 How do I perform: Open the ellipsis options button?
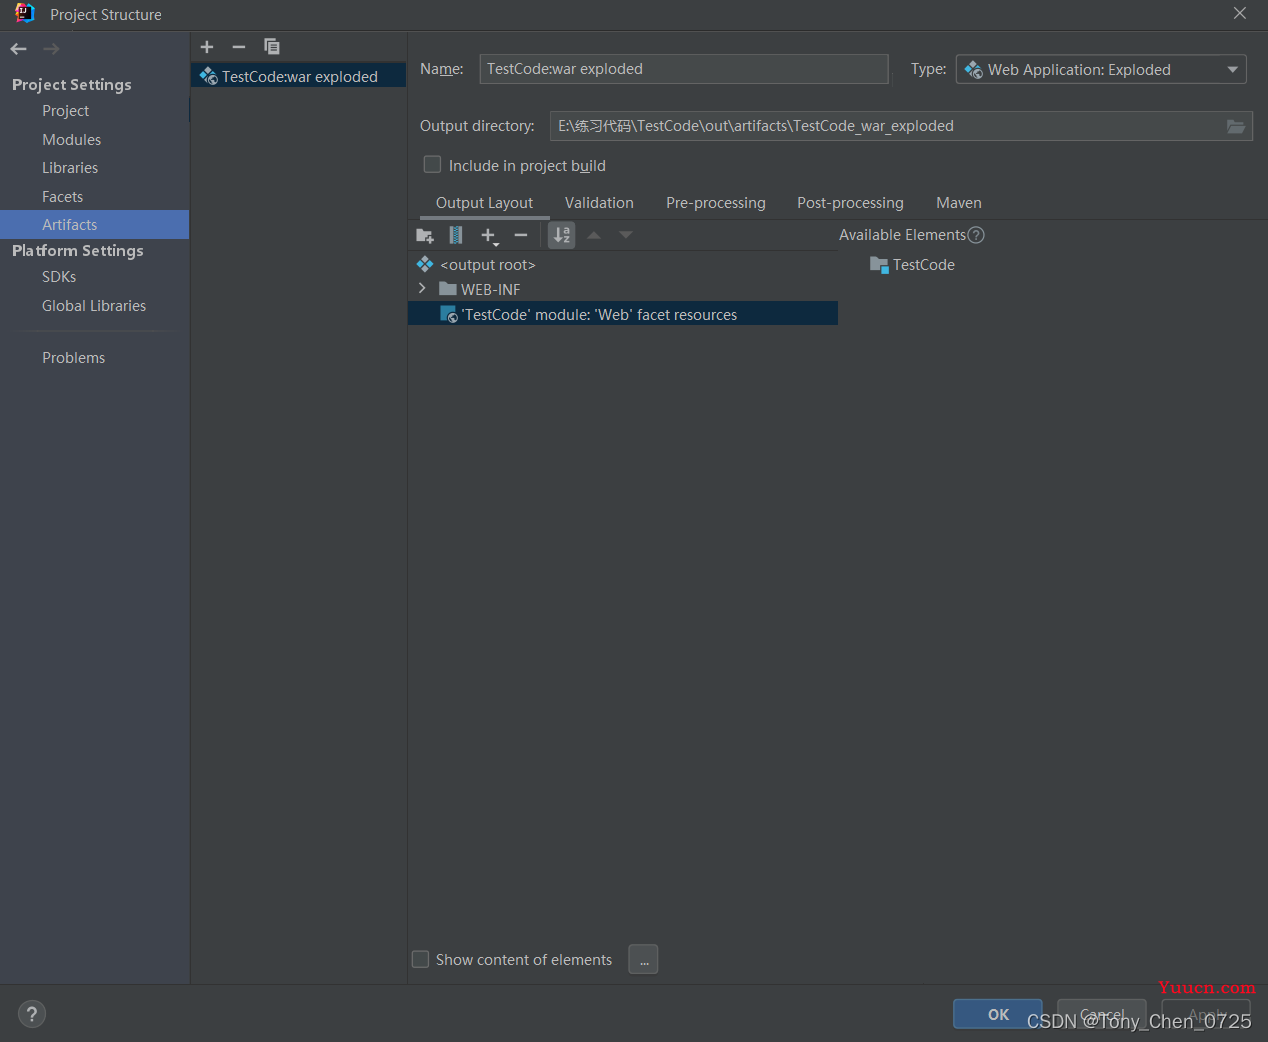(643, 960)
